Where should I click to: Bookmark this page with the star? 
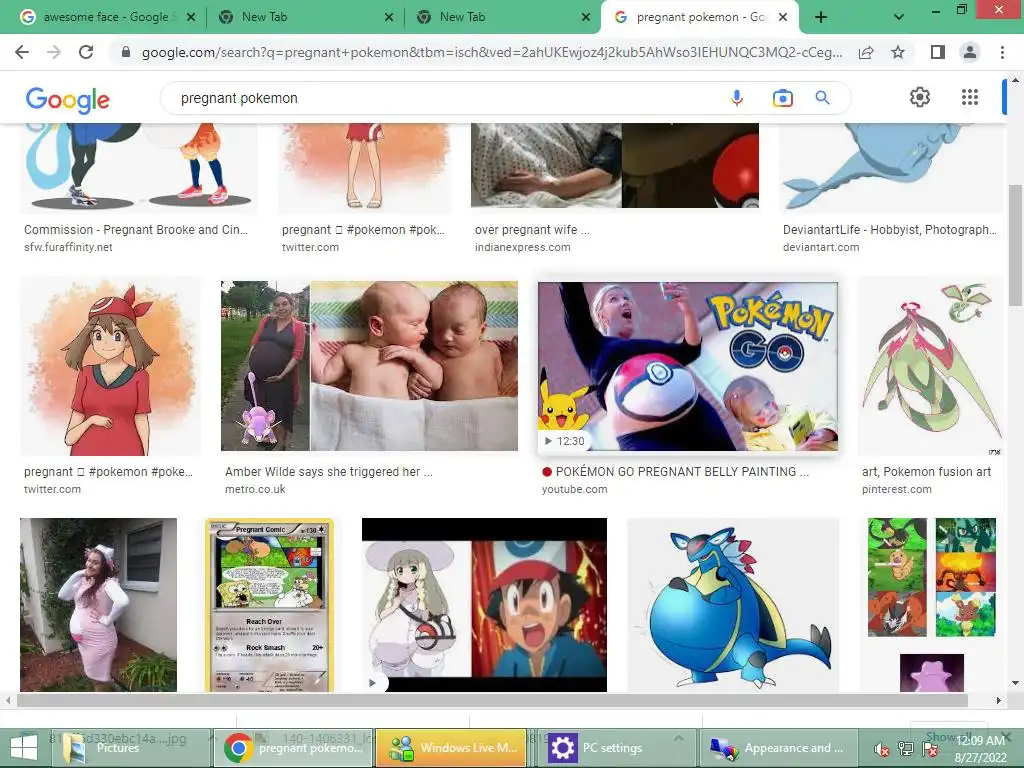pyautogui.click(x=898, y=52)
